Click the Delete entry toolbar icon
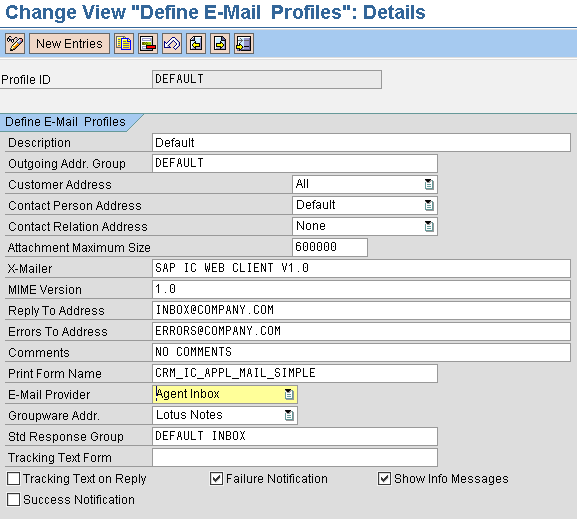Viewport: 577px width, 519px height. tap(148, 44)
